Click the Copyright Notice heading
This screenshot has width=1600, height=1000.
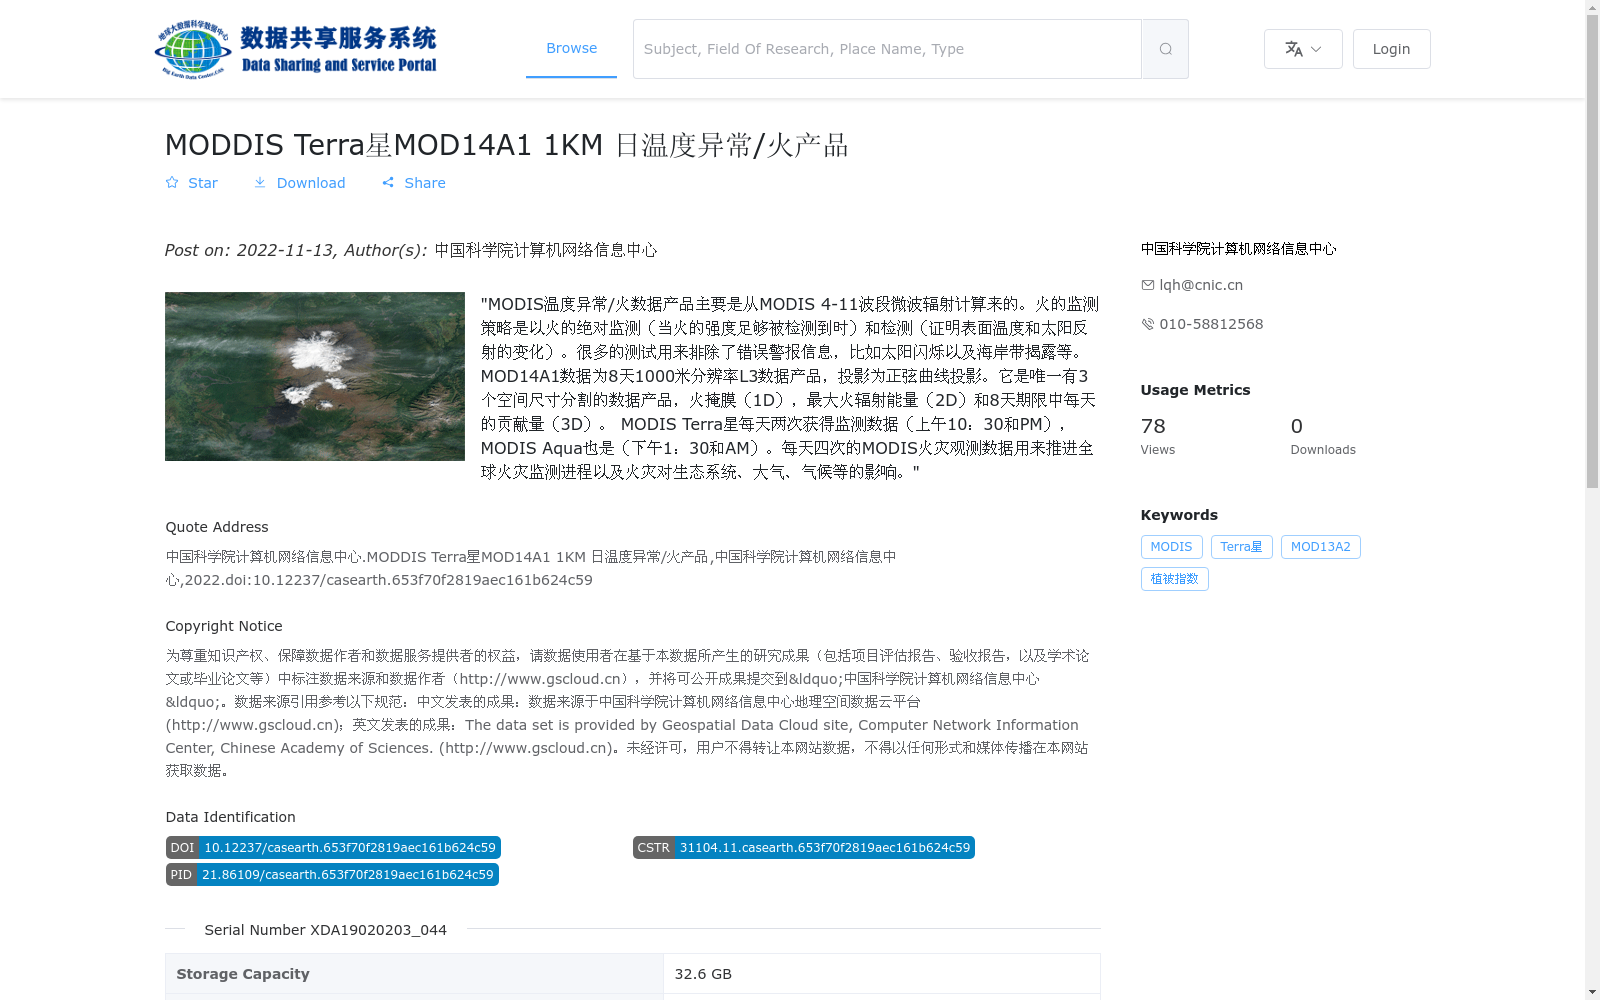click(x=224, y=626)
